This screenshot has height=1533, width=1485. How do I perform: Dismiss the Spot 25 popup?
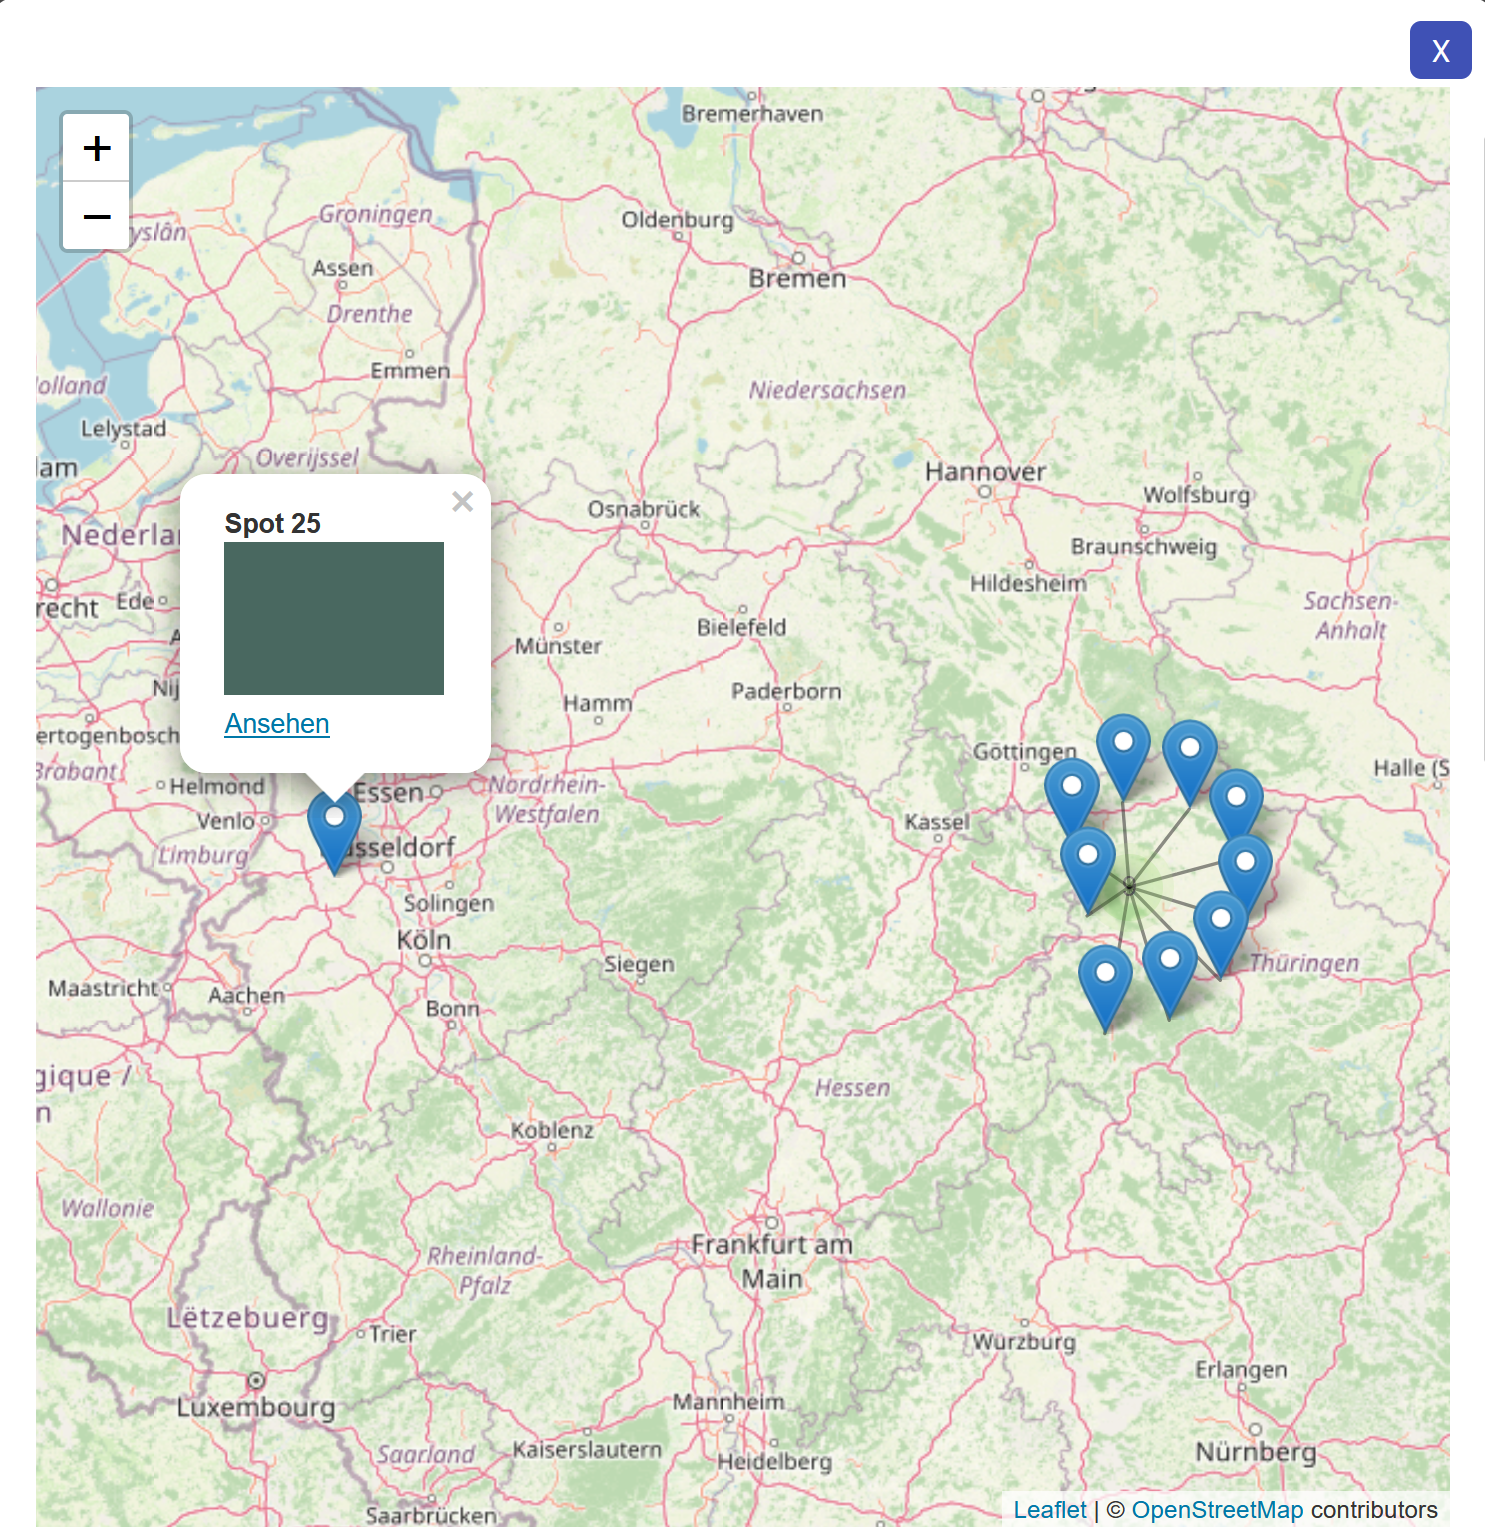pos(462,502)
